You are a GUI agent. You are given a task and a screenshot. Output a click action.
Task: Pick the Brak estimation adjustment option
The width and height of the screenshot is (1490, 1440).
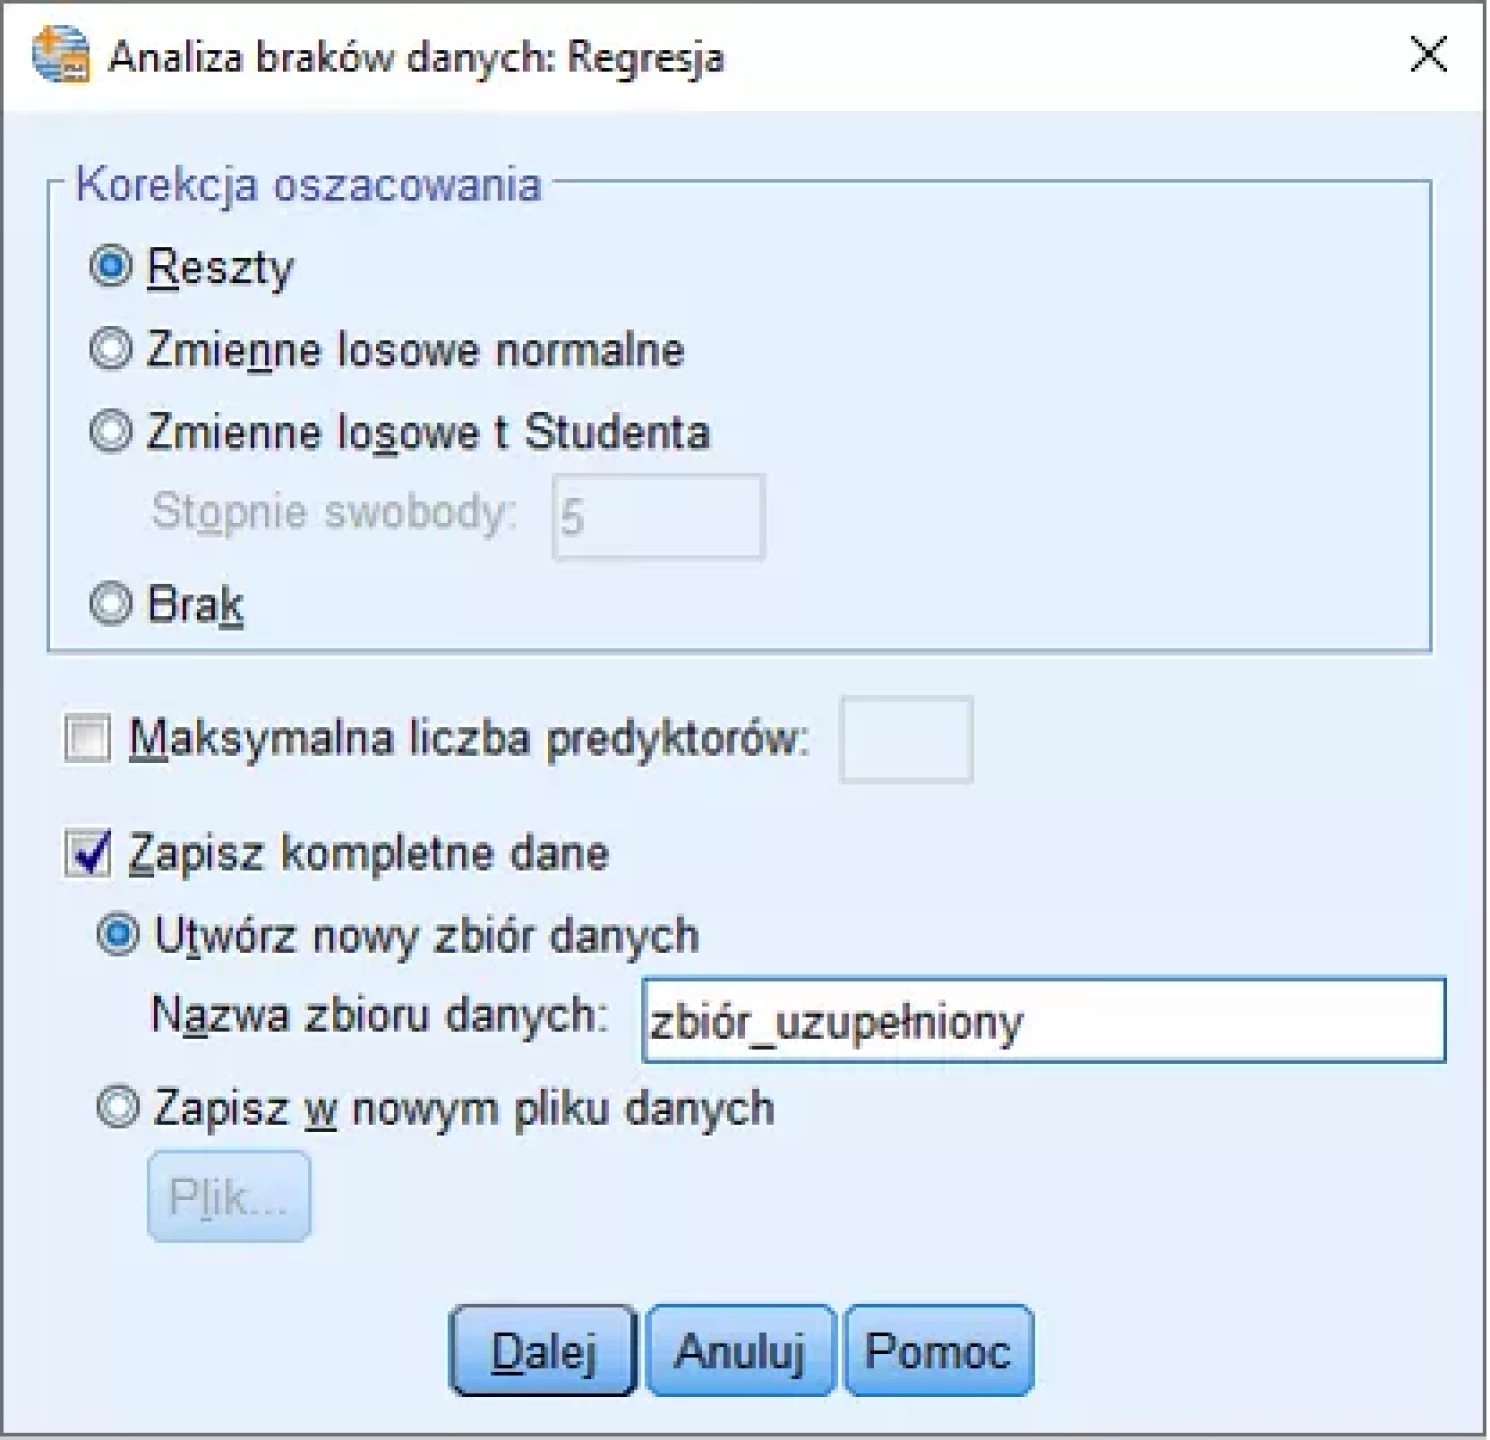pyautogui.click(x=110, y=604)
